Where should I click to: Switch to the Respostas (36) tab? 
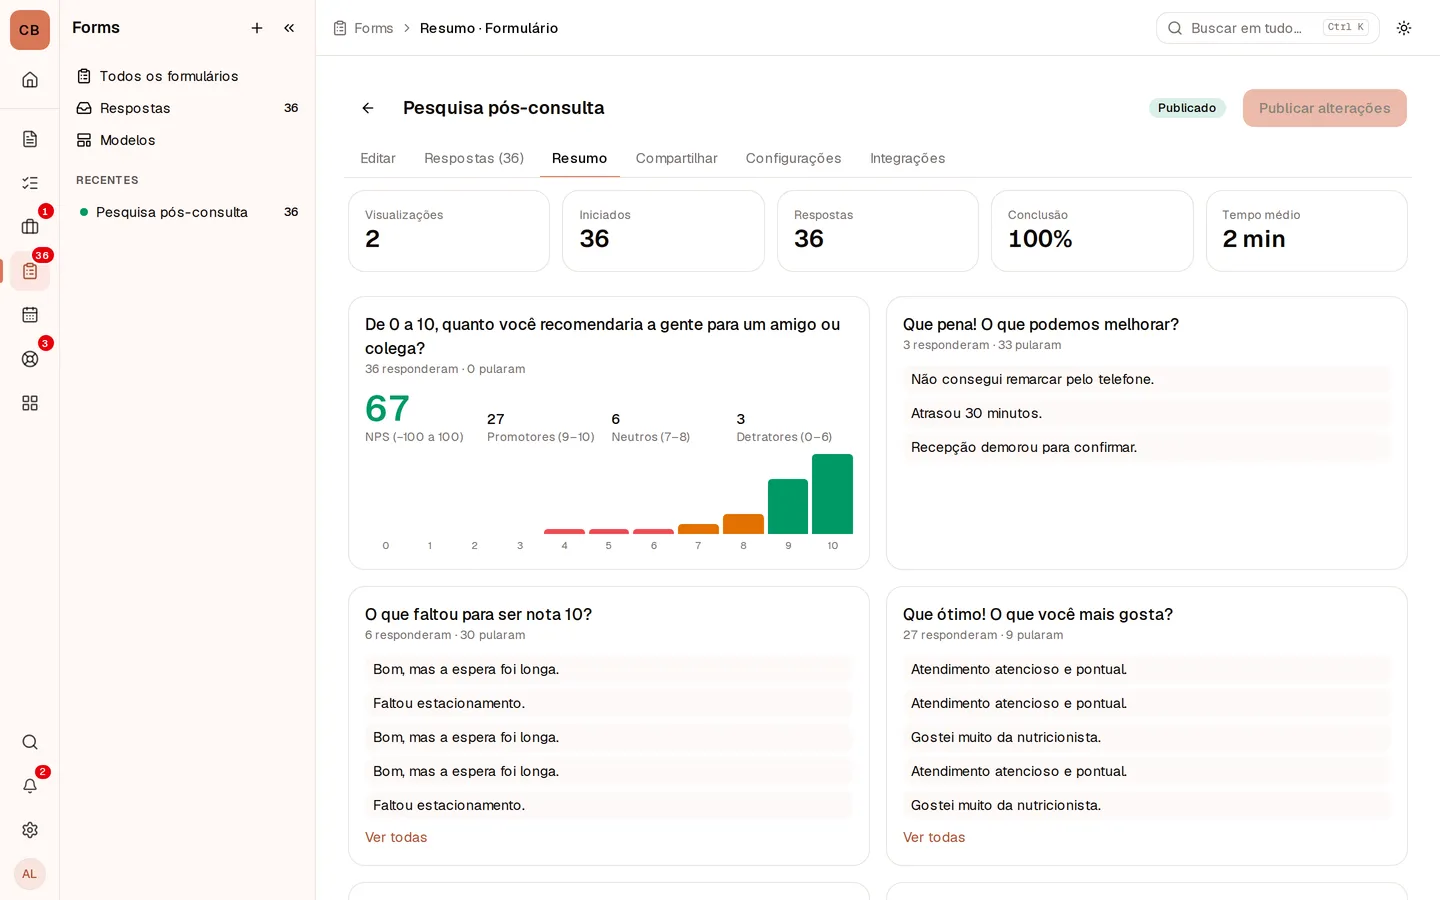coord(474,158)
